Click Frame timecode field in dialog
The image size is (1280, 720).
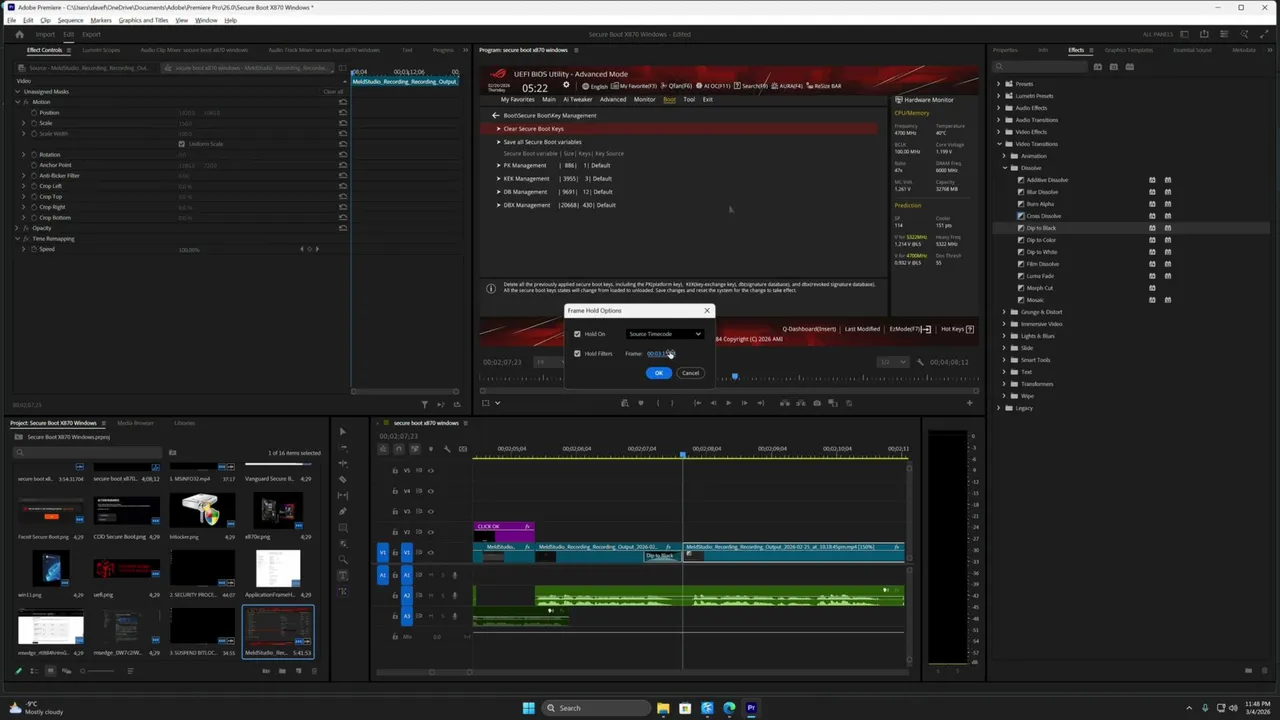point(660,354)
